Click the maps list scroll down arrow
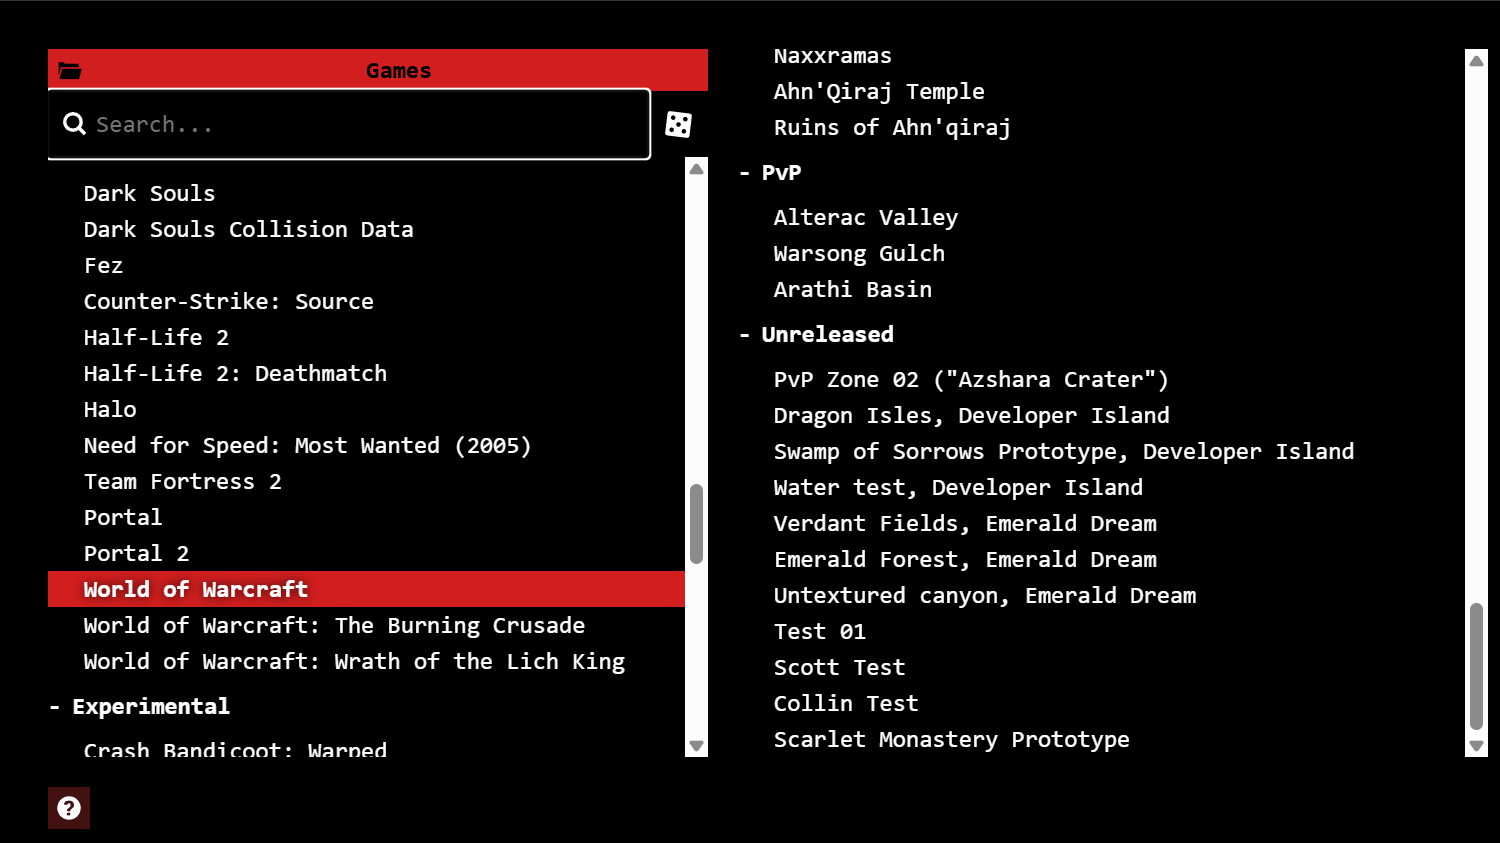The width and height of the screenshot is (1500, 843). click(1476, 746)
